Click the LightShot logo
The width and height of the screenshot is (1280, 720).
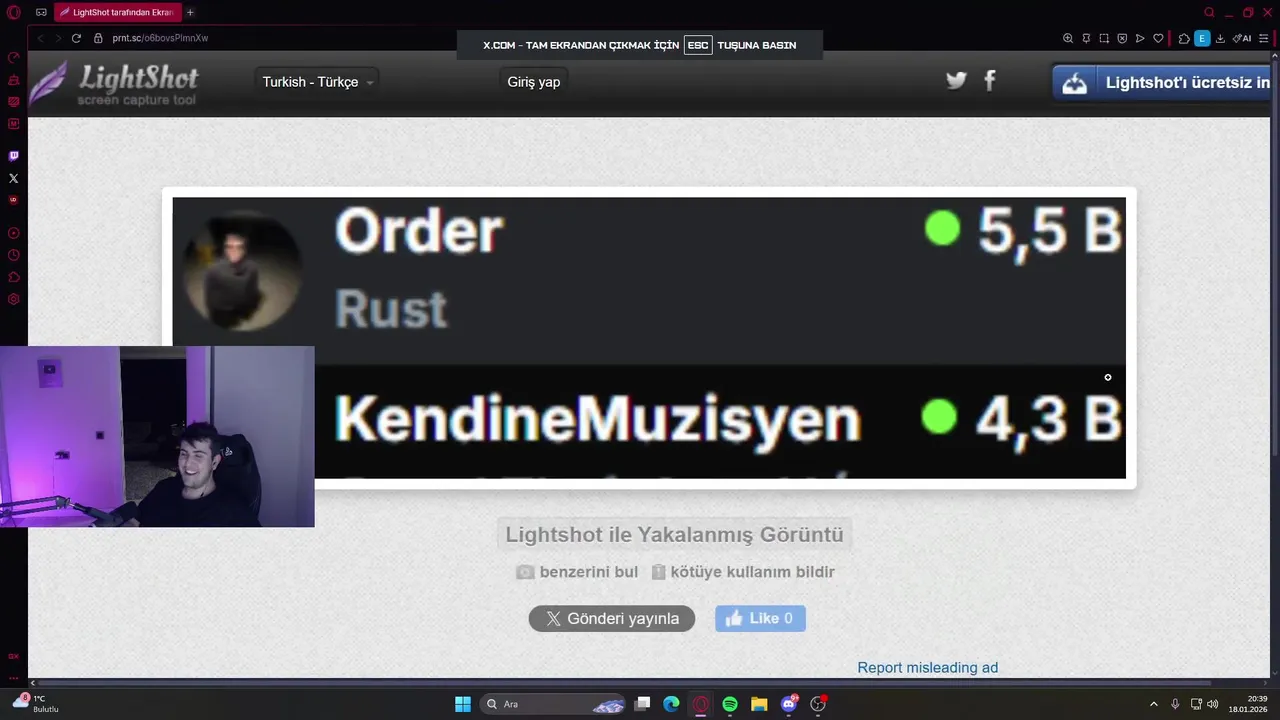(x=113, y=83)
